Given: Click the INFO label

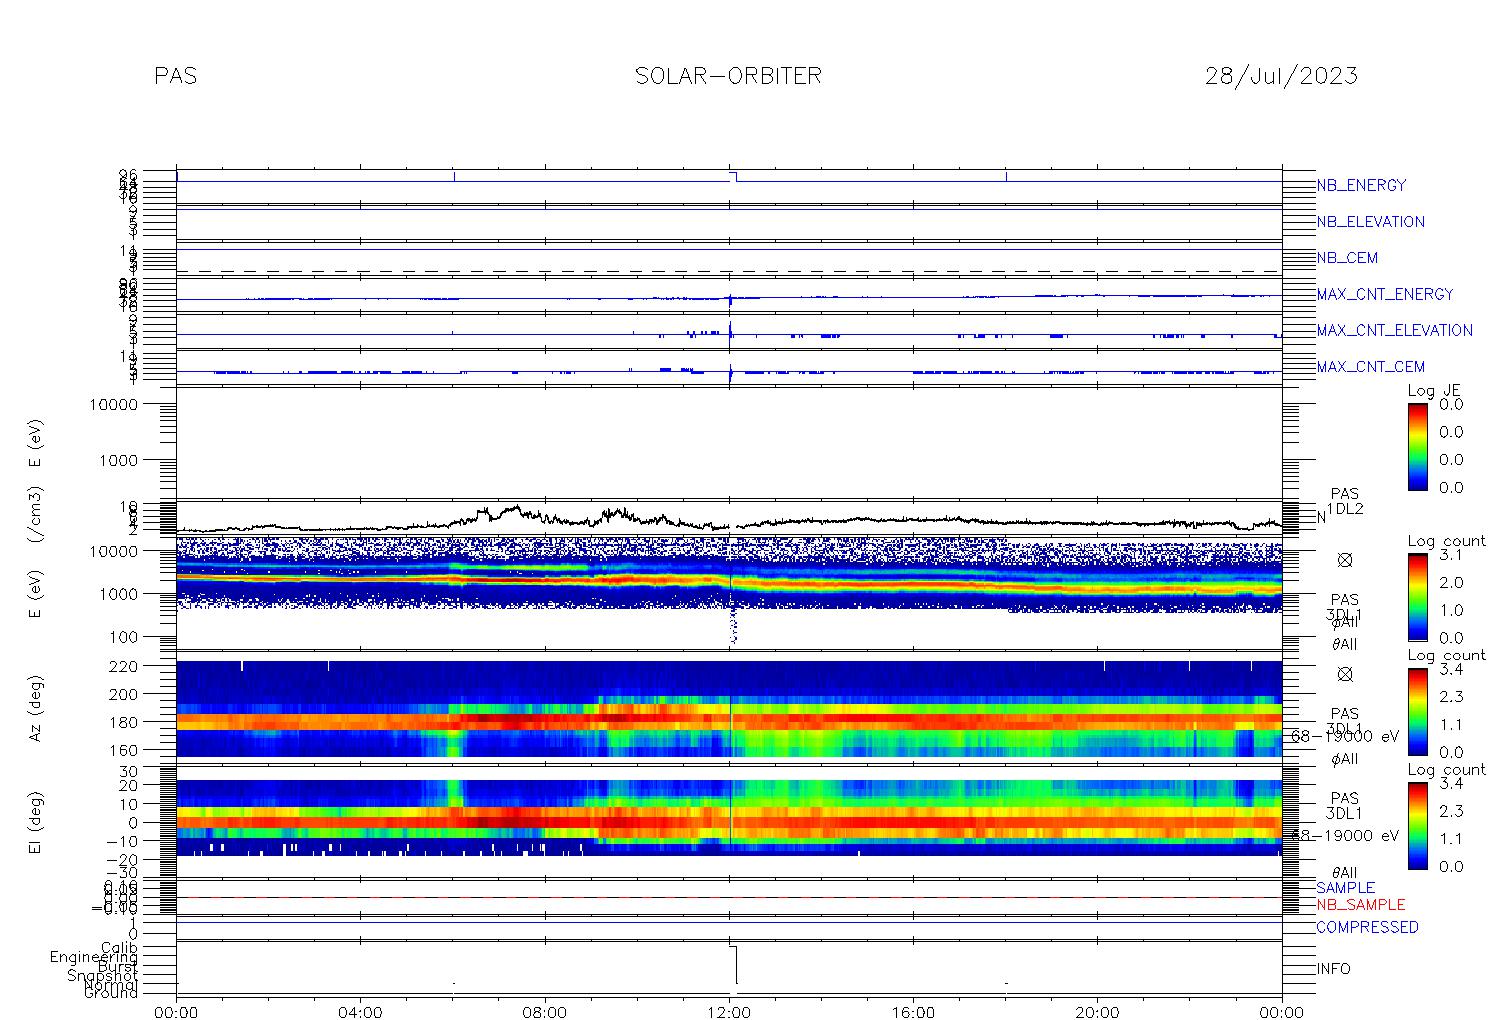Looking at the screenshot, I should (1333, 969).
